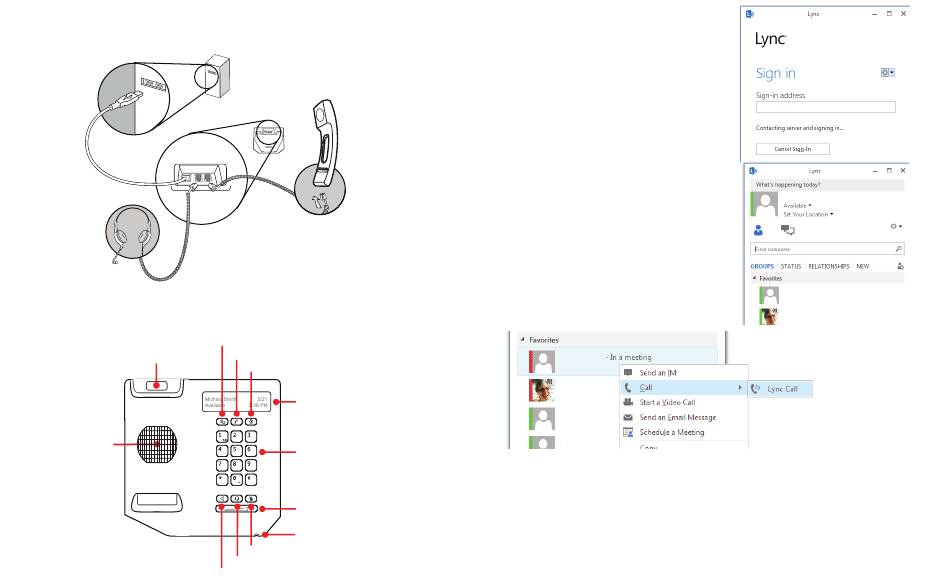
Task: Open options gear in contacts window
Action: [x=895, y=227]
